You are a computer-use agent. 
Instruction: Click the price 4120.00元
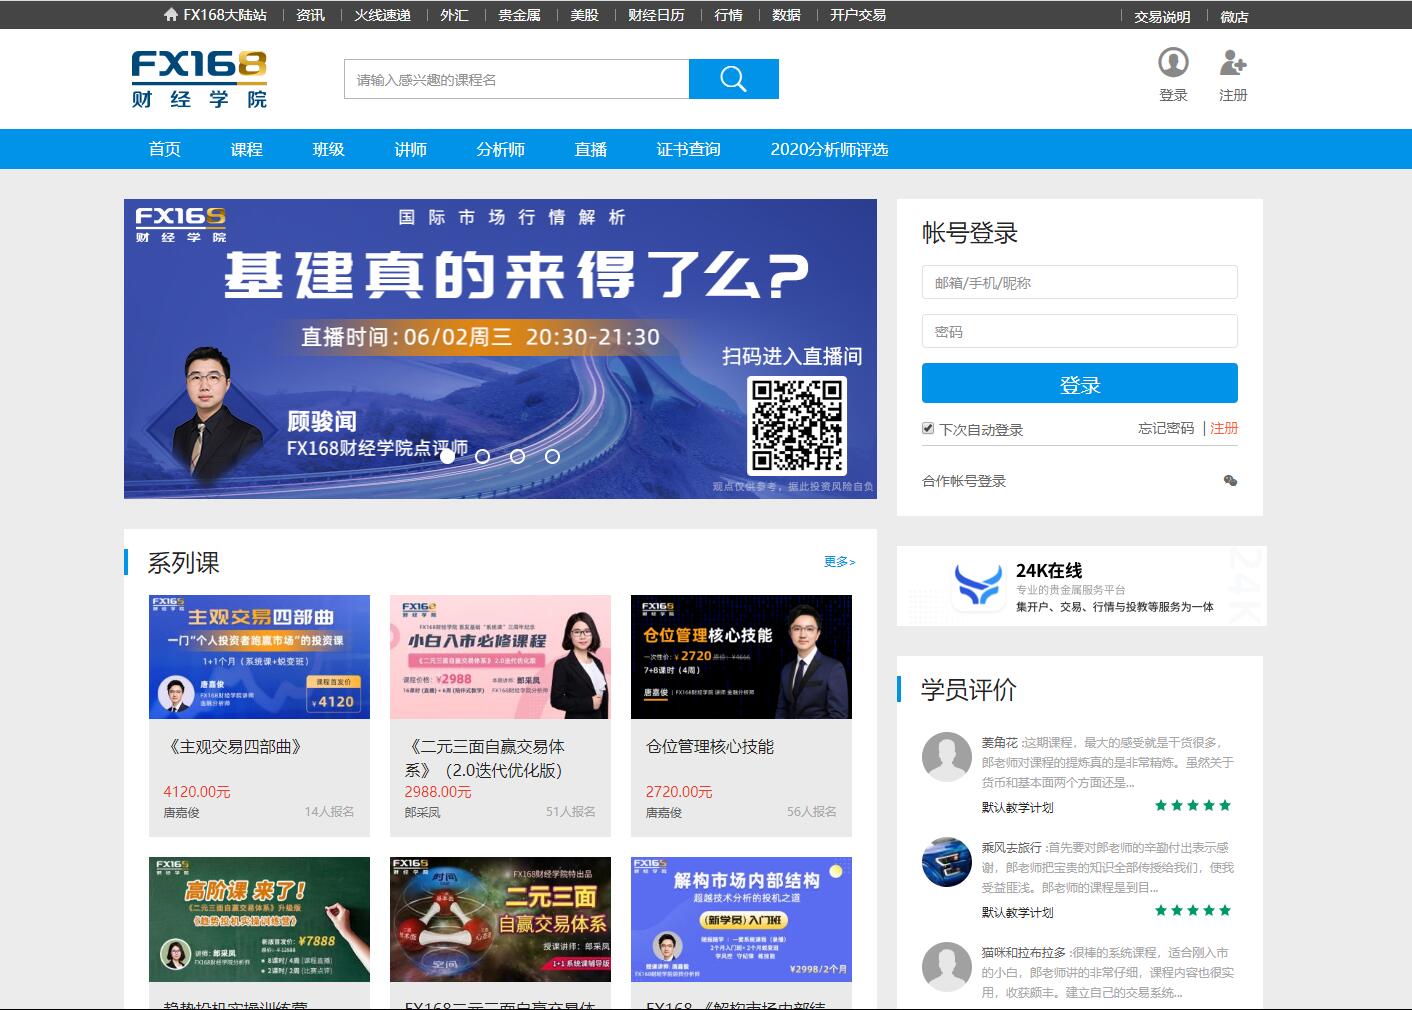197,791
